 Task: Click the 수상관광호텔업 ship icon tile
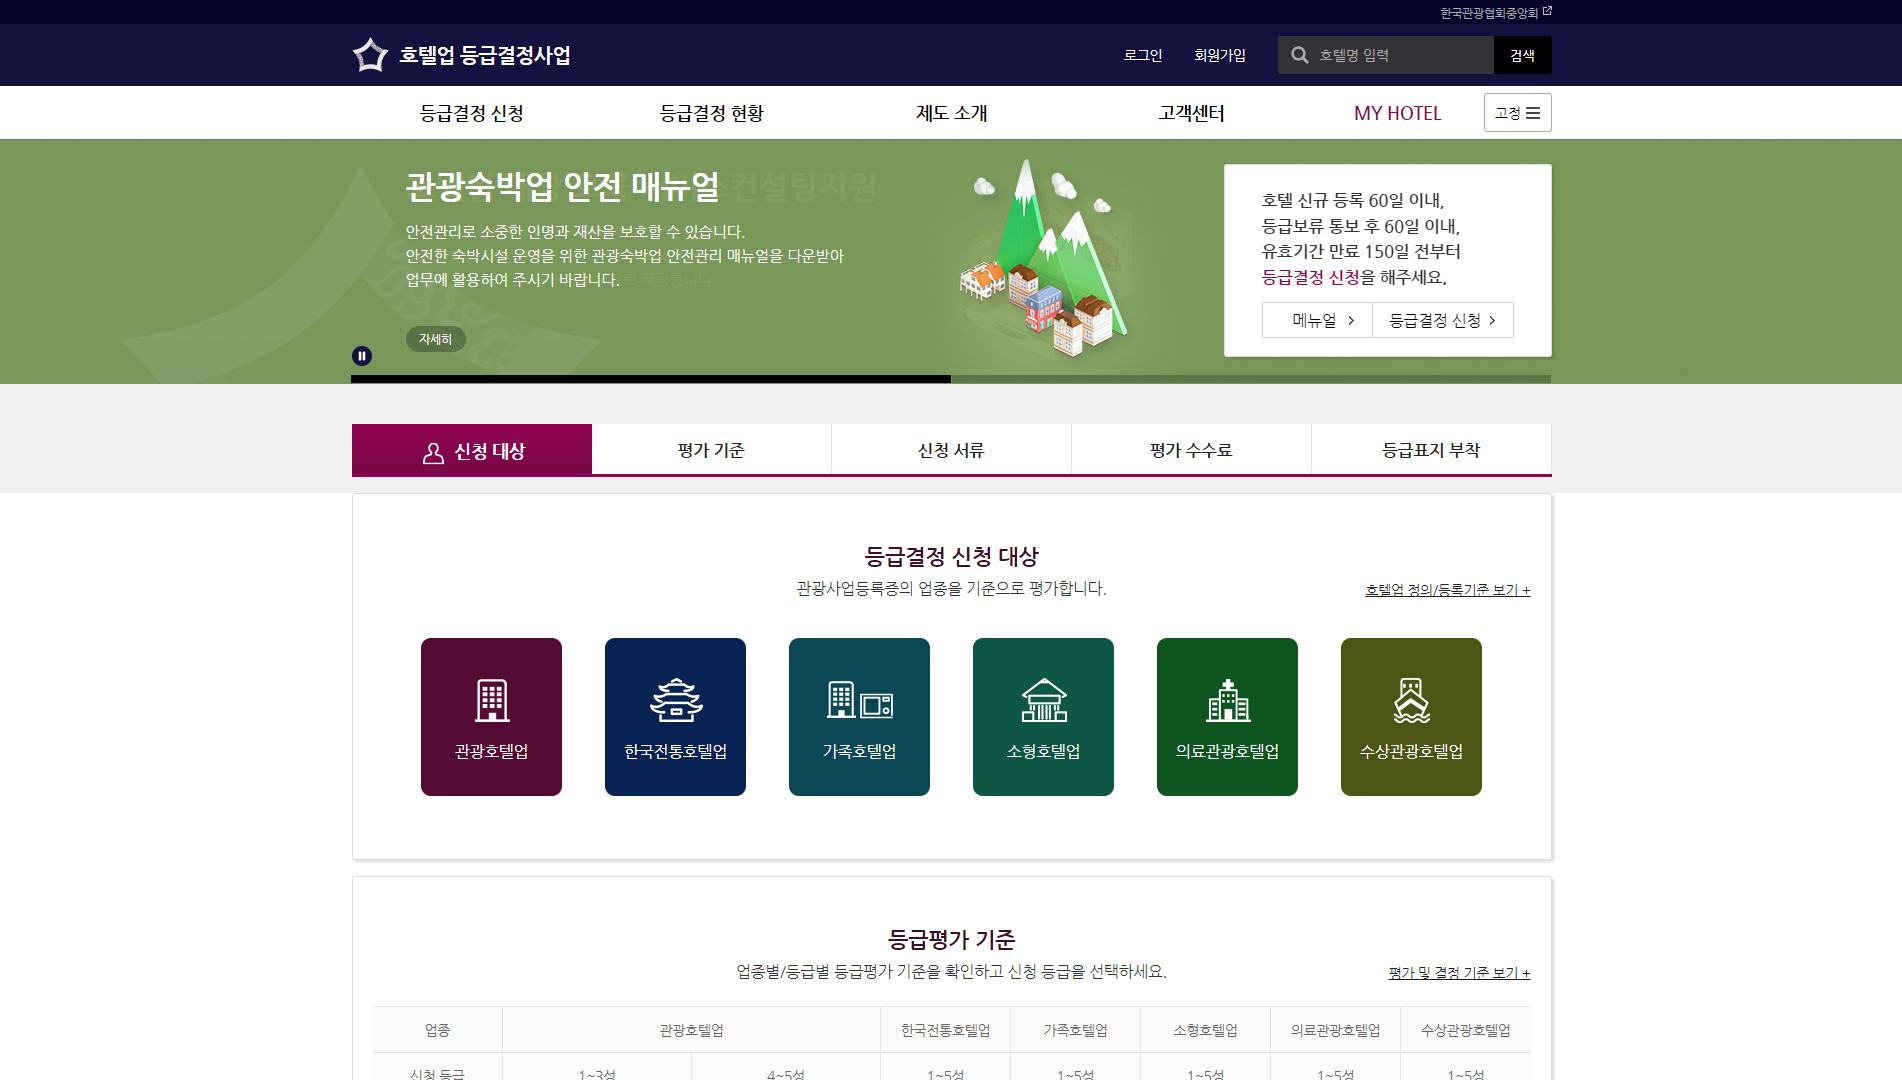[x=1411, y=716]
